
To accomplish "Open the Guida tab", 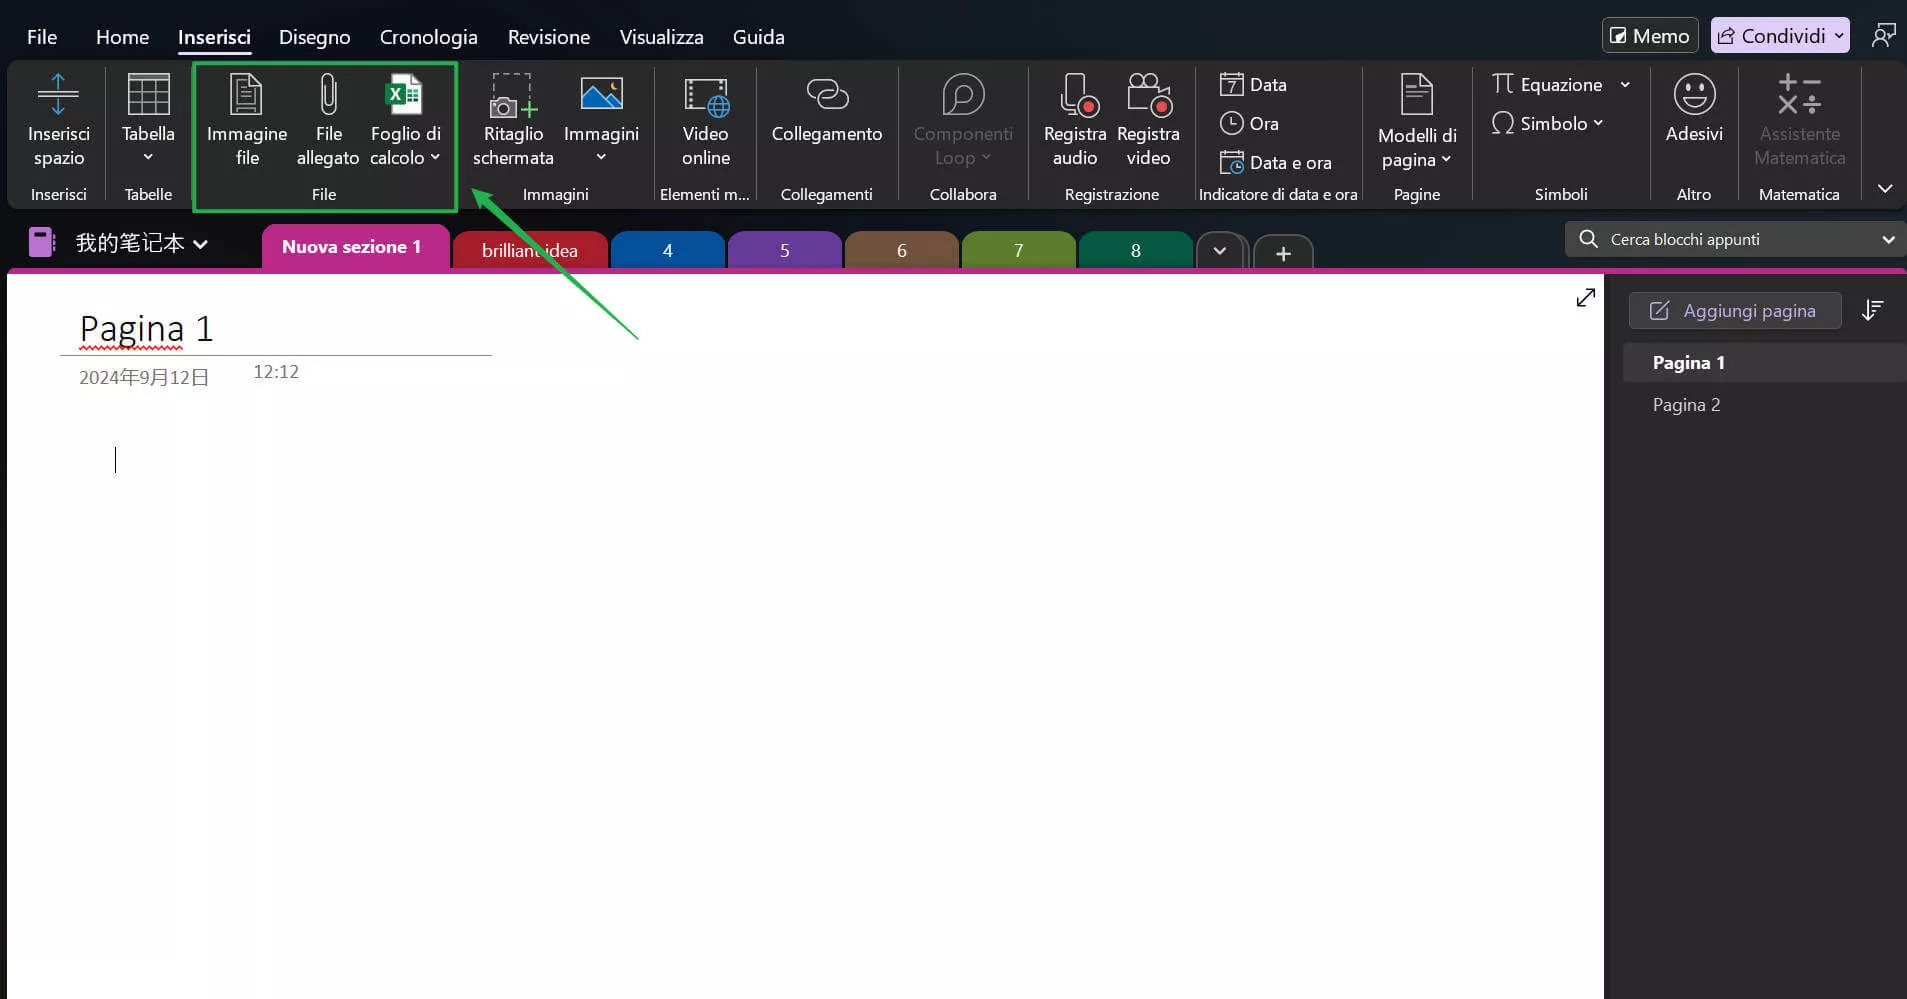I will tap(758, 37).
